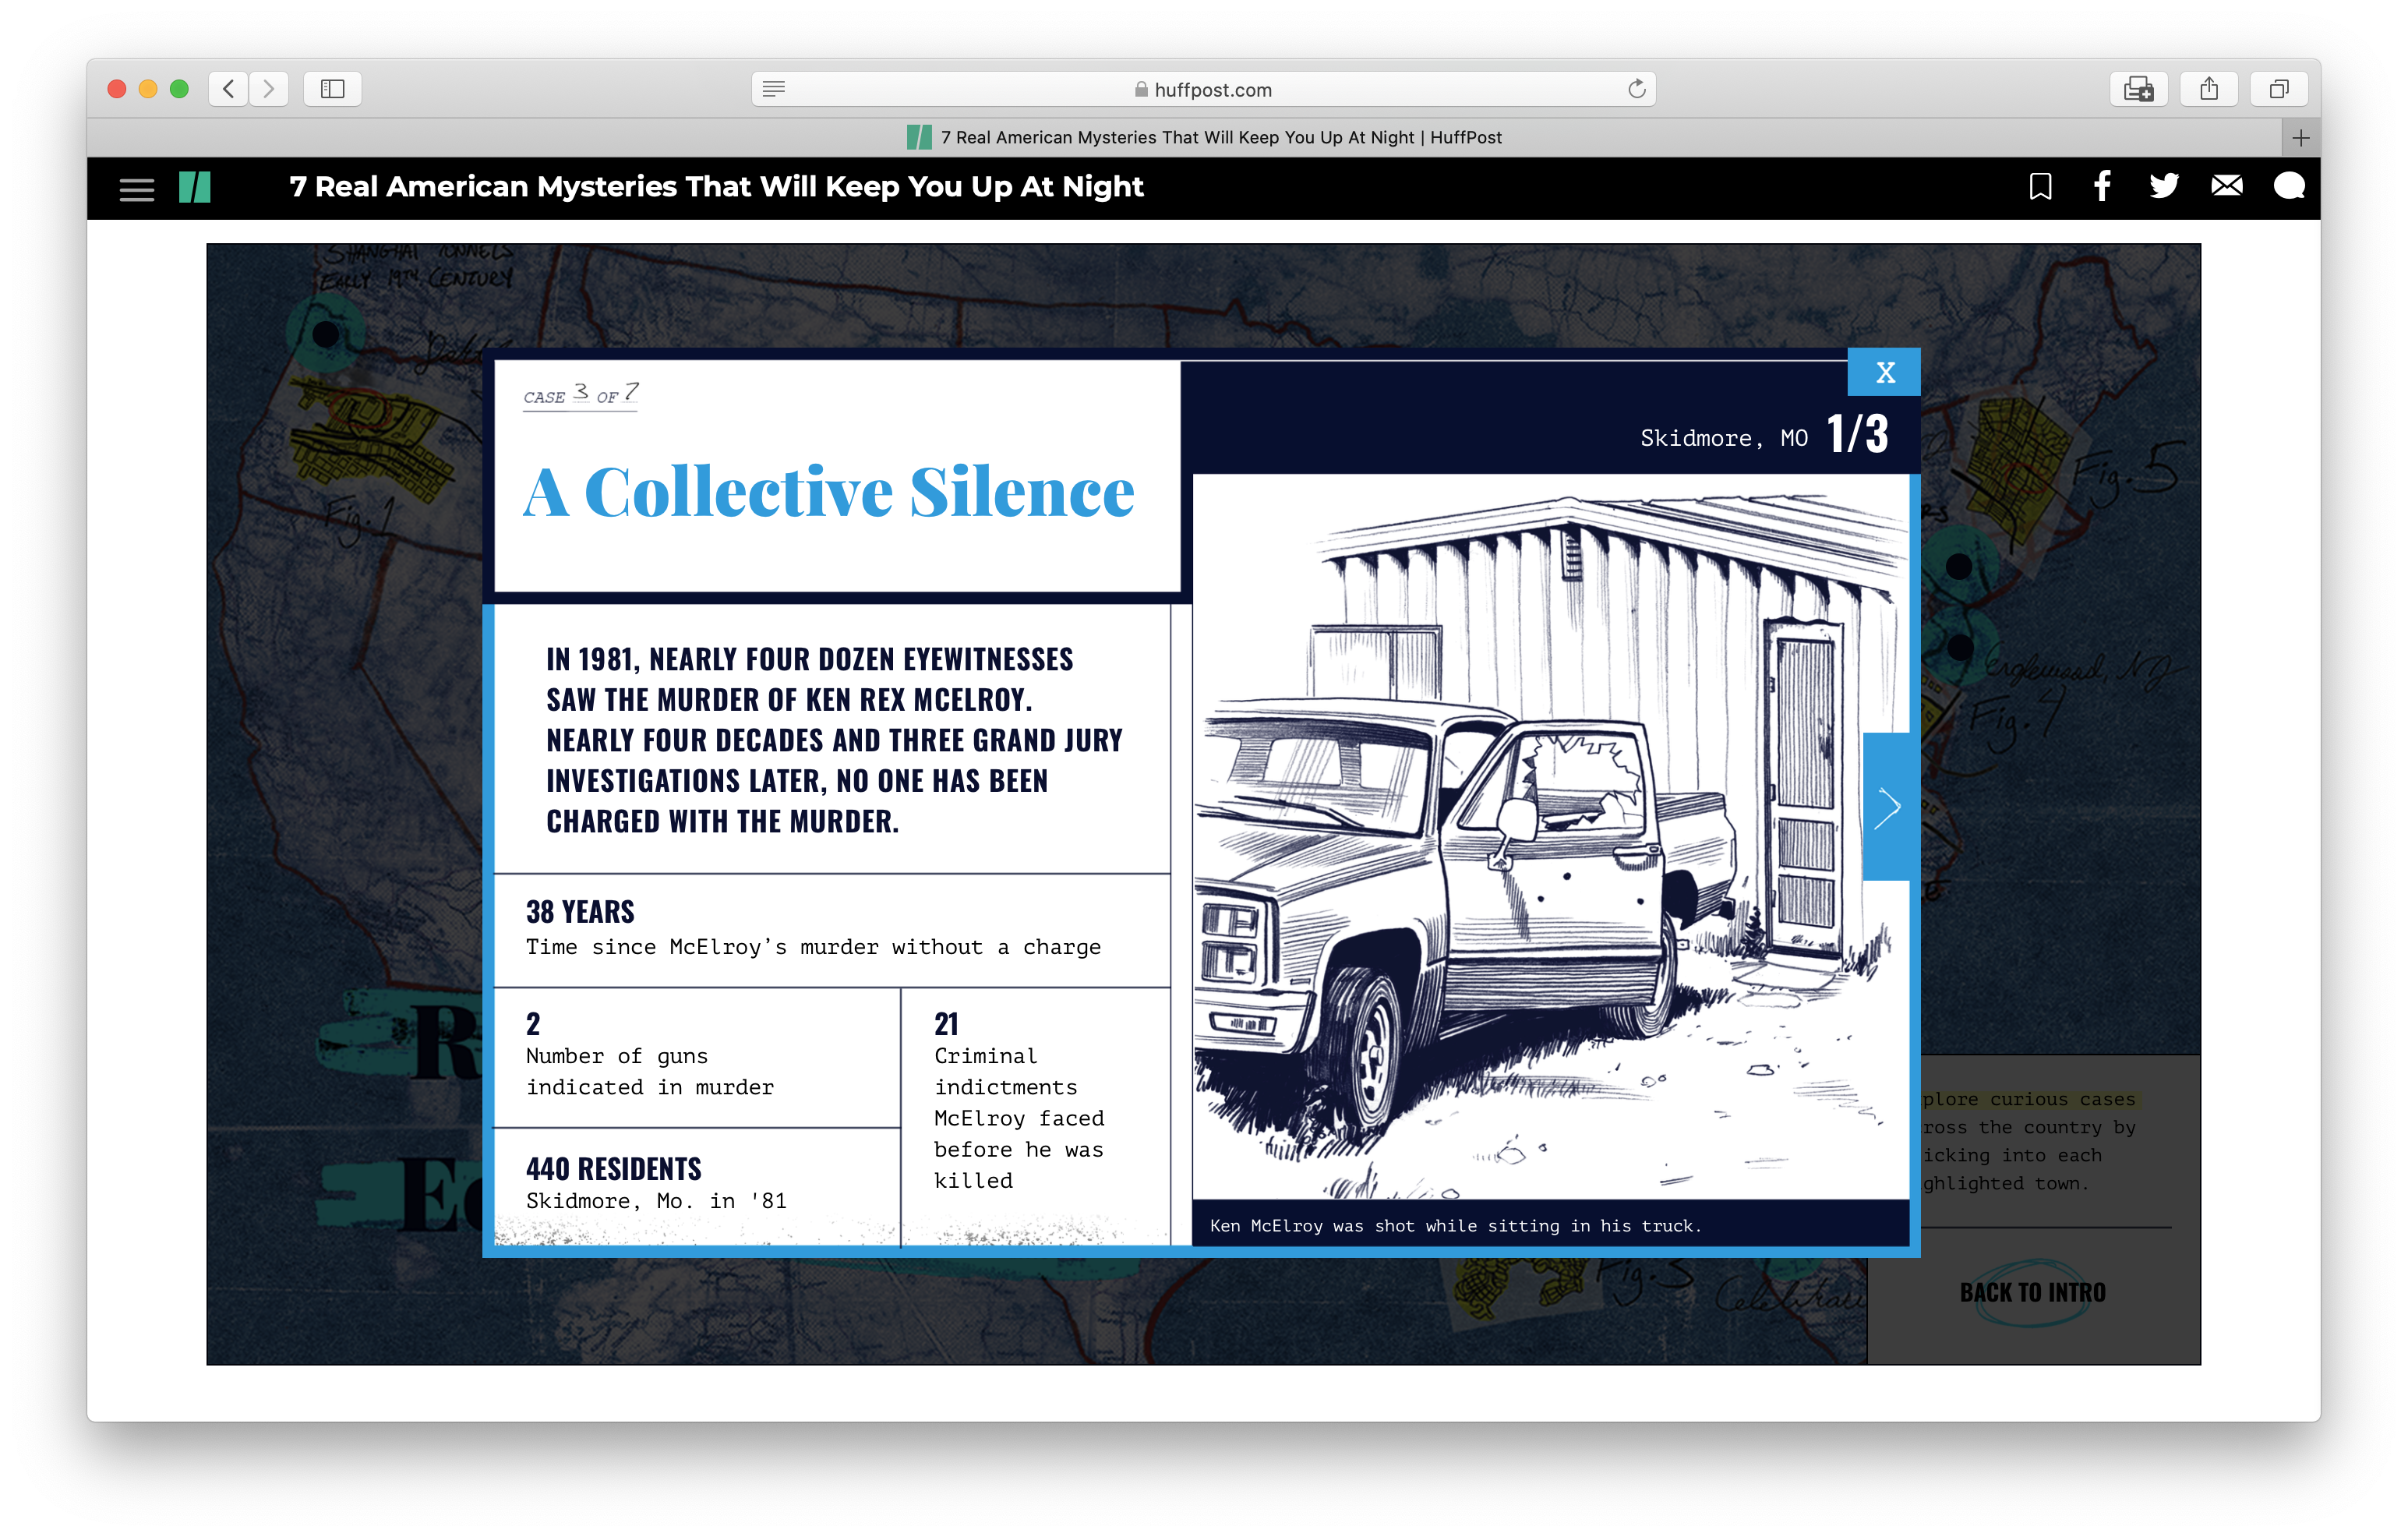Show all tabs overview

pyautogui.click(x=2278, y=89)
